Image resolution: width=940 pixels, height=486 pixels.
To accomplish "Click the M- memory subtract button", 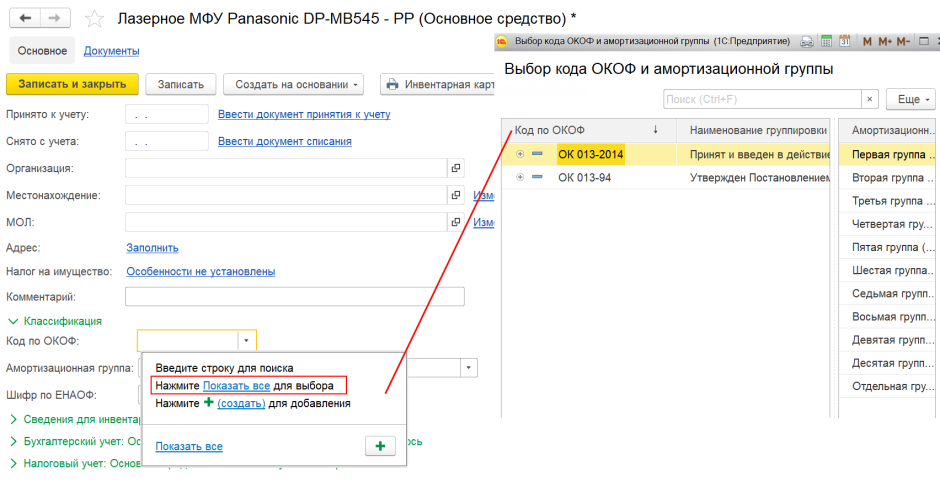I will [903, 41].
